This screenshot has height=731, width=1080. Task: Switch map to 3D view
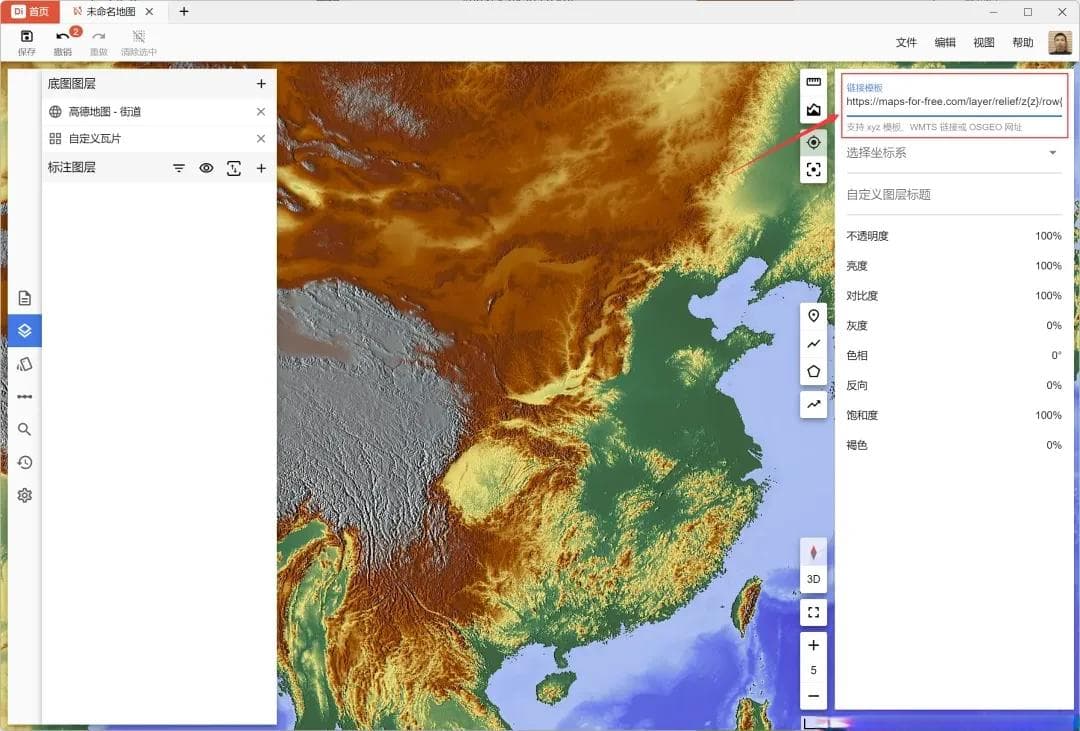(x=813, y=579)
